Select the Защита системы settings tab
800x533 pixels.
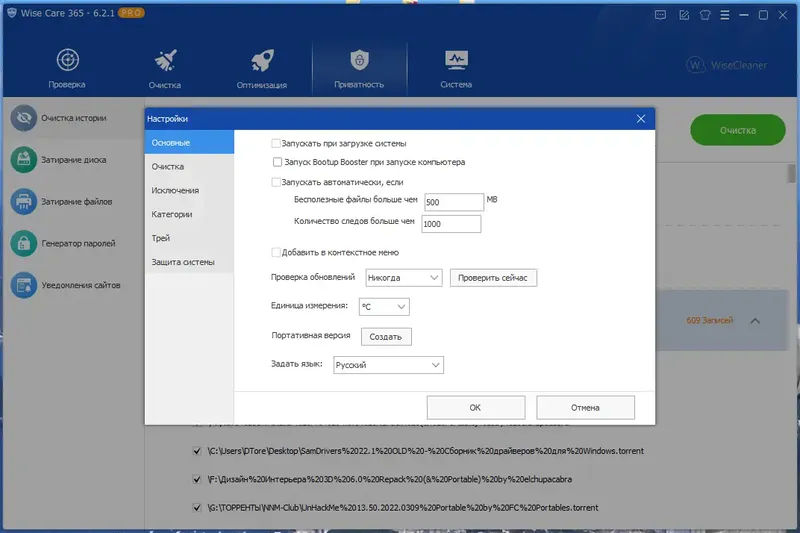(x=189, y=262)
